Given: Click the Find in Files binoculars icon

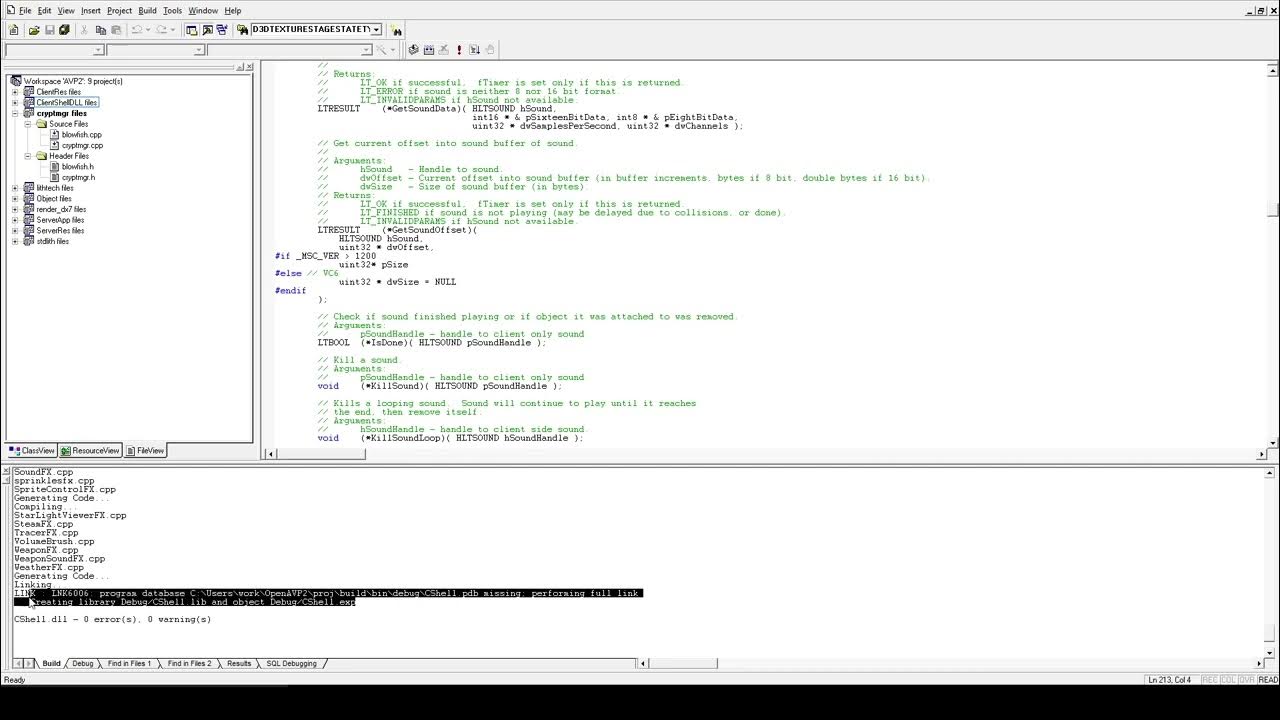Looking at the screenshot, I should (x=243, y=30).
